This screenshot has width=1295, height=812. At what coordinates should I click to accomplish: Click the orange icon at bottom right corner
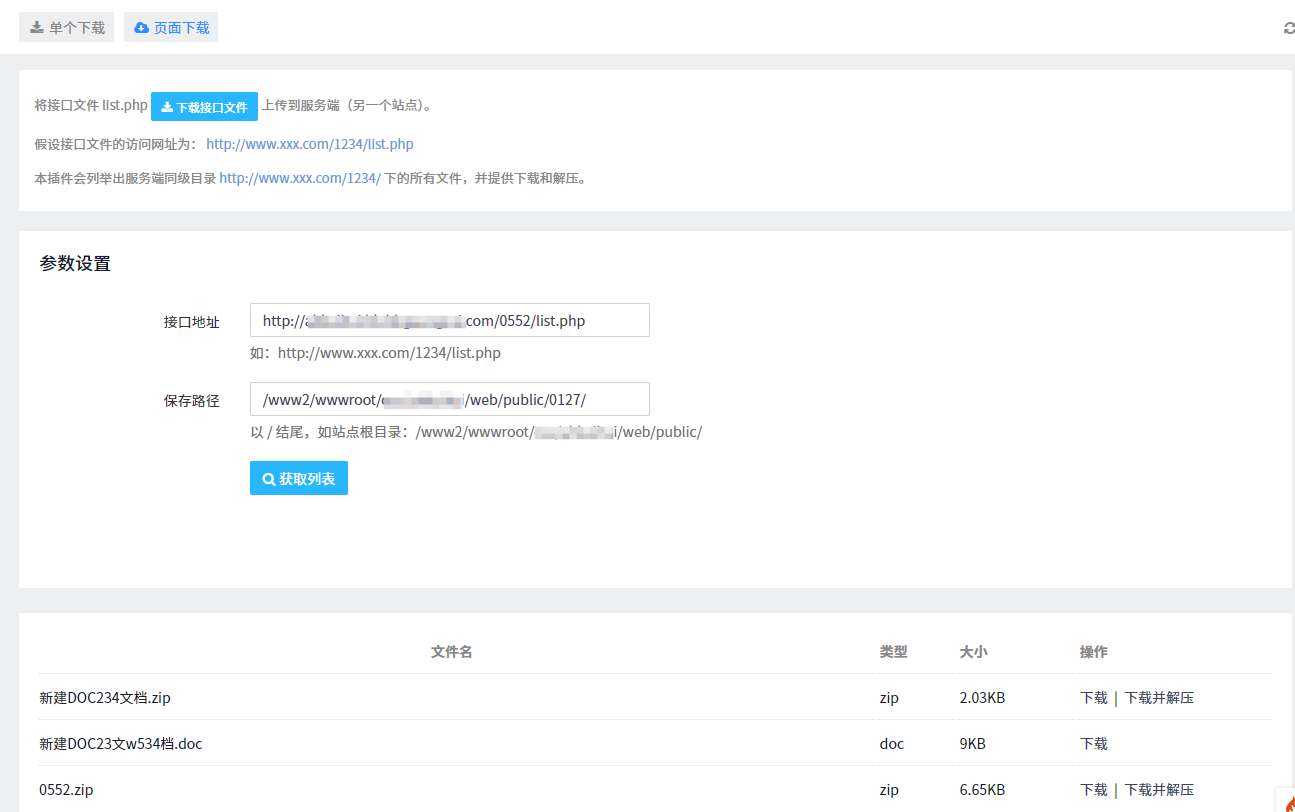pyautogui.click(x=1288, y=803)
